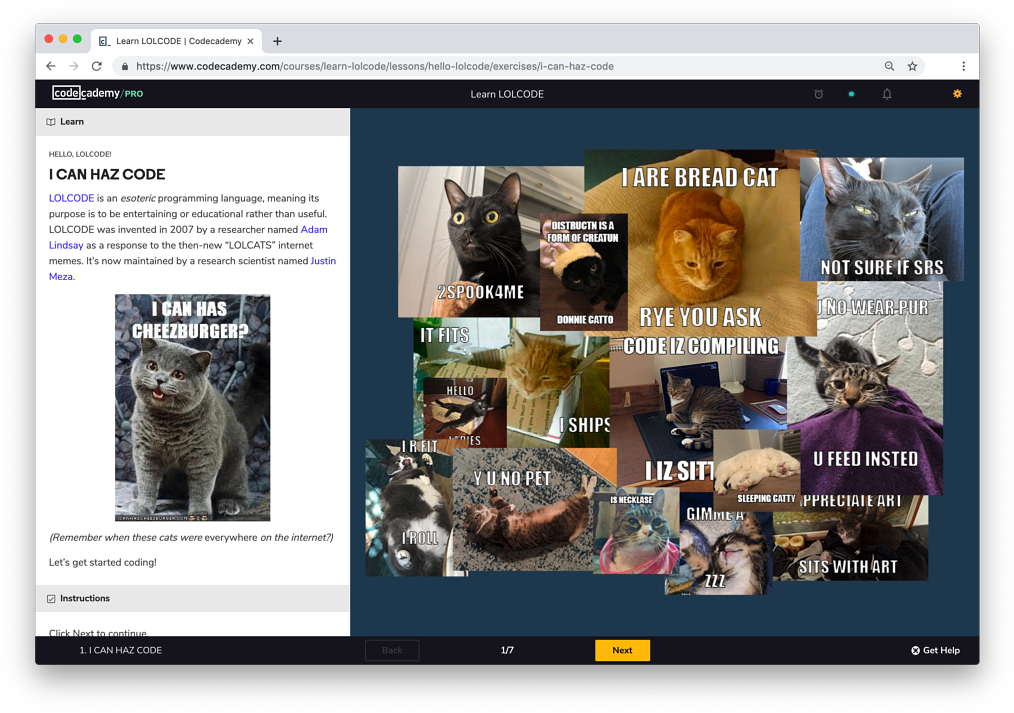Open notifications bell
This screenshot has height=713, width=1014.
[x=887, y=94]
